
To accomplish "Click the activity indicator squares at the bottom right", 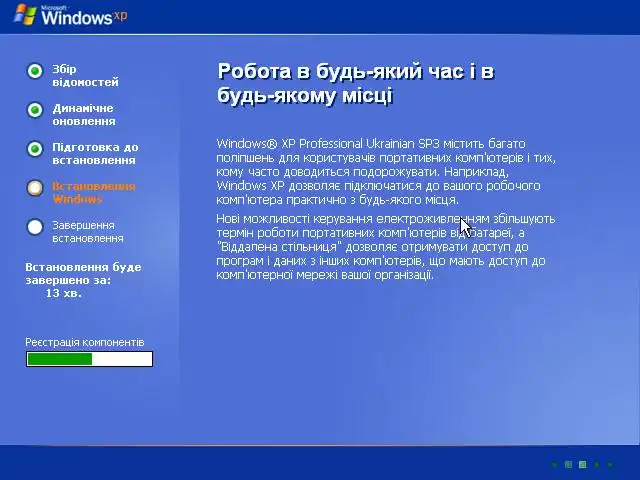I will coord(583,464).
